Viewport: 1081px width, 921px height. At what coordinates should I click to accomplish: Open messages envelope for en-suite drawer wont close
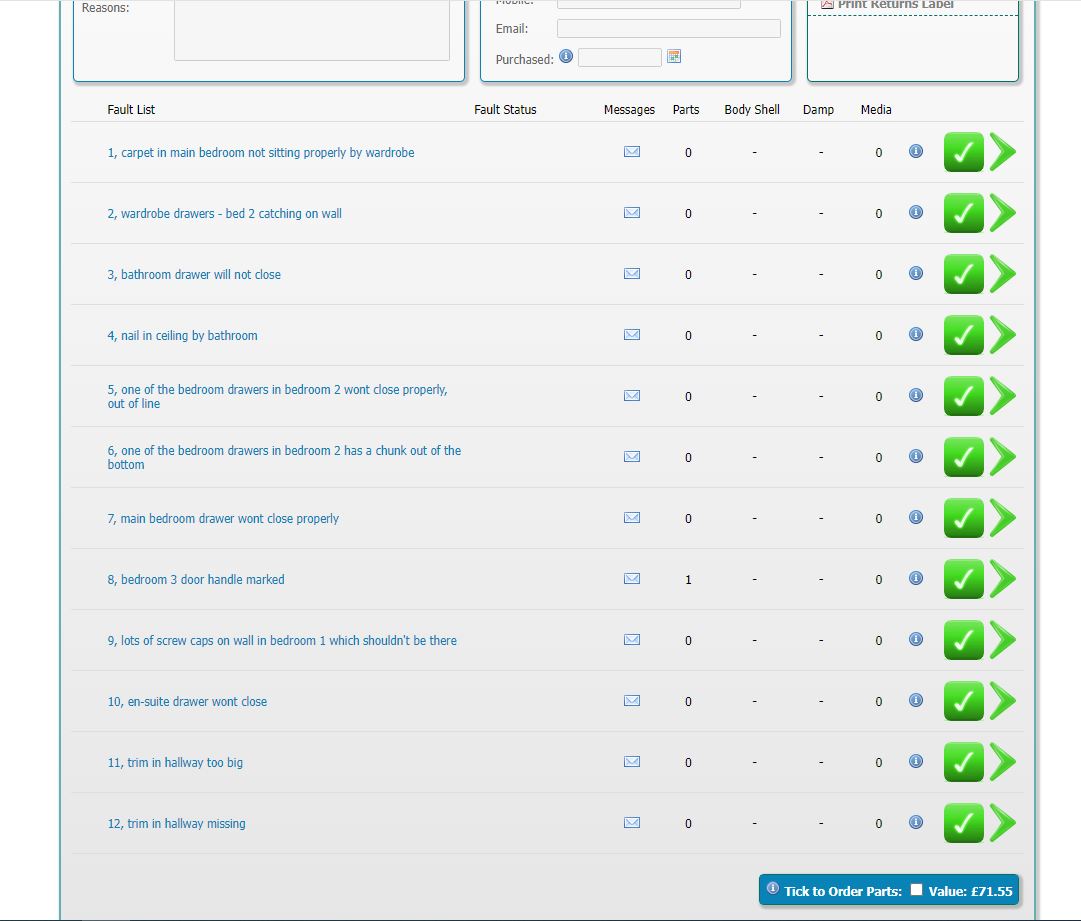tap(632, 700)
